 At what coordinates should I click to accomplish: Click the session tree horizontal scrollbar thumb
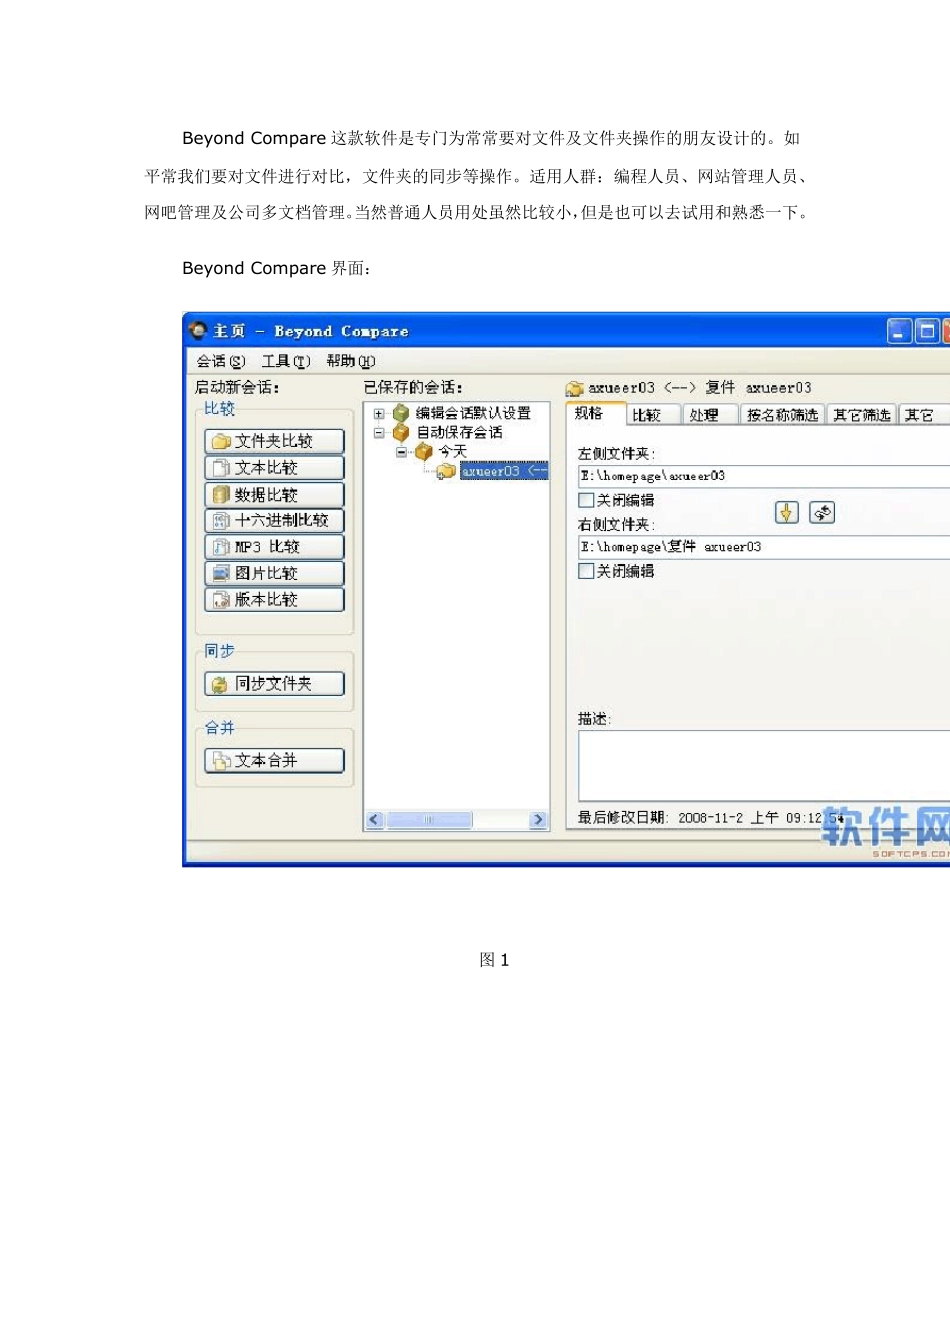(429, 820)
